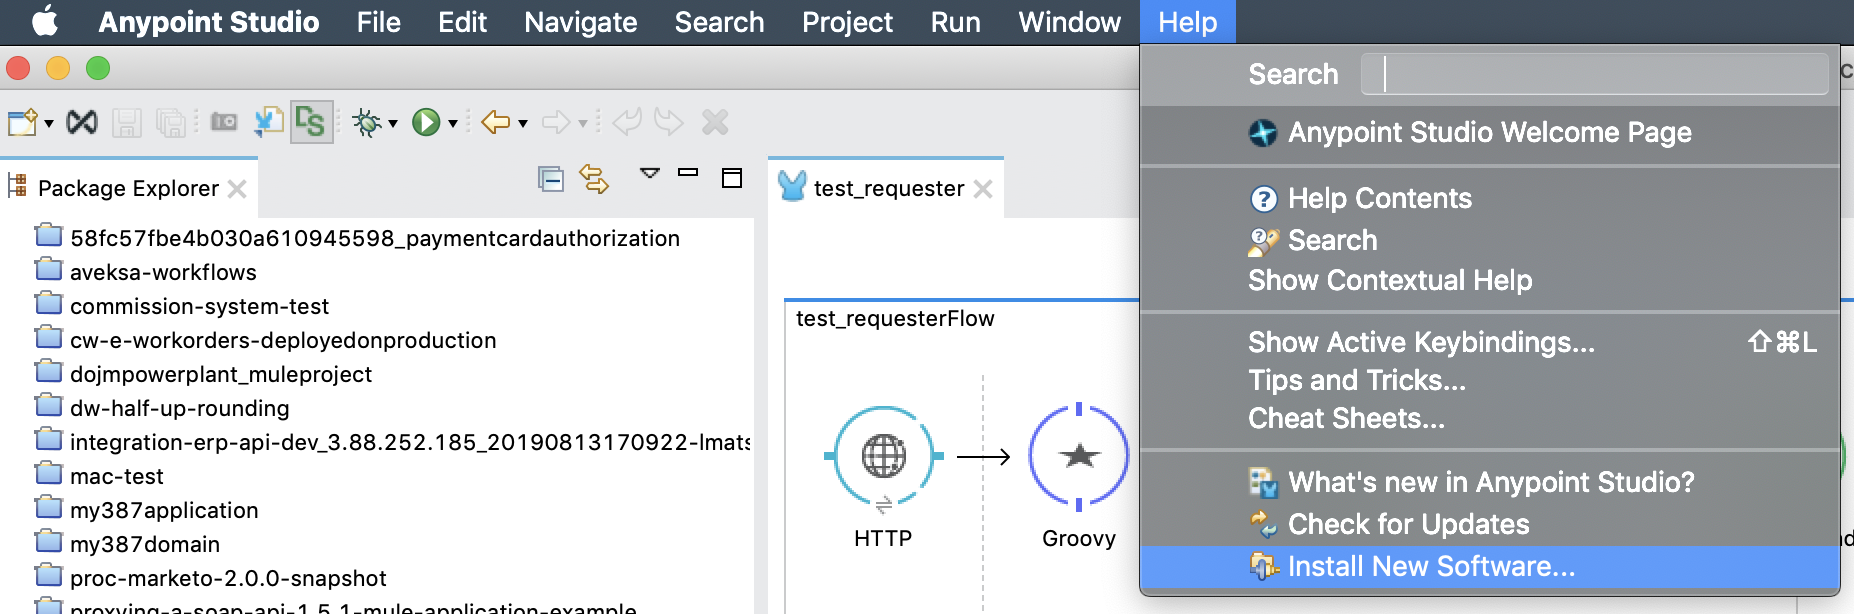The height and width of the screenshot is (614, 1854).
Task: Open the Run button dropdown arrow
Action: coord(453,124)
